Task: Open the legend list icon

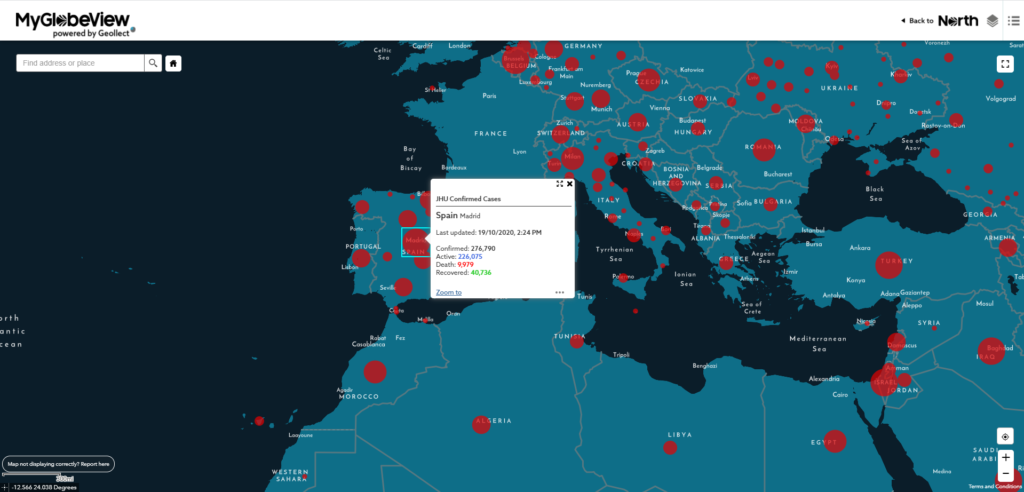Action: [x=1013, y=21]
